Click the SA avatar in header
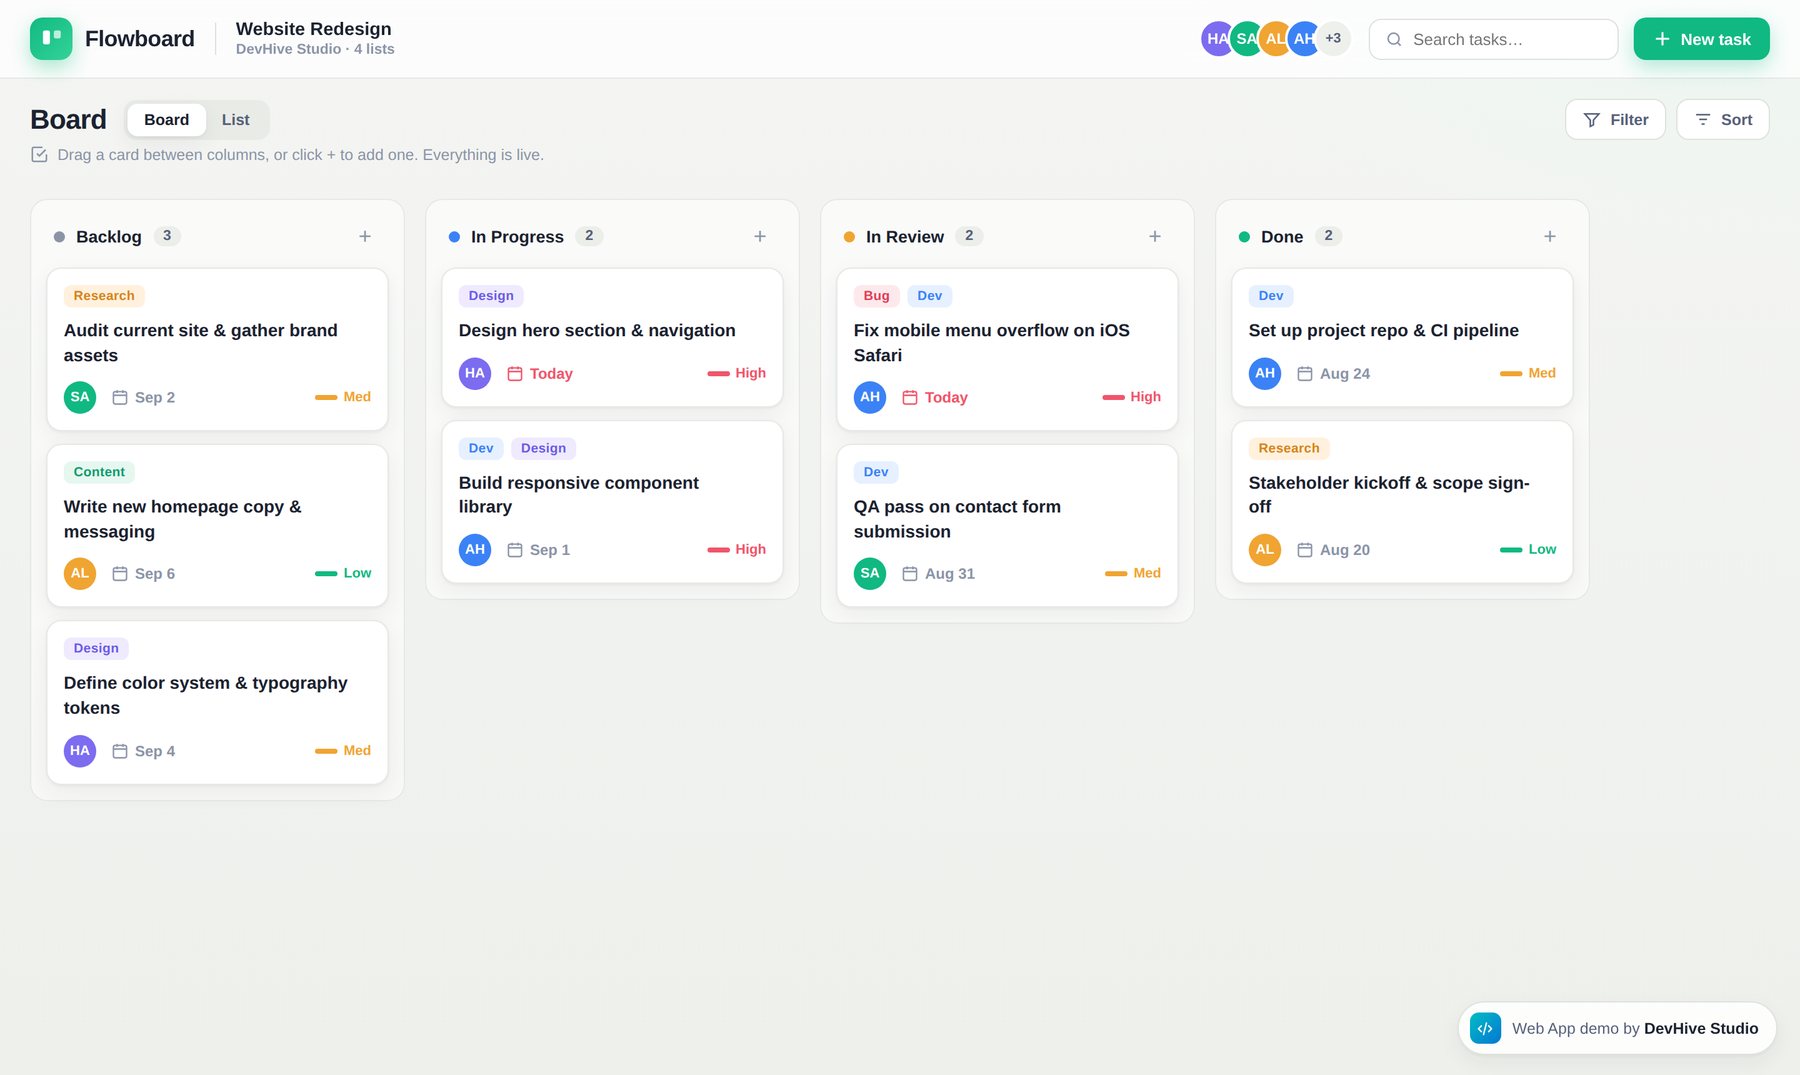Viewport: 1800px width, 1075px height. pos(1246,39)
